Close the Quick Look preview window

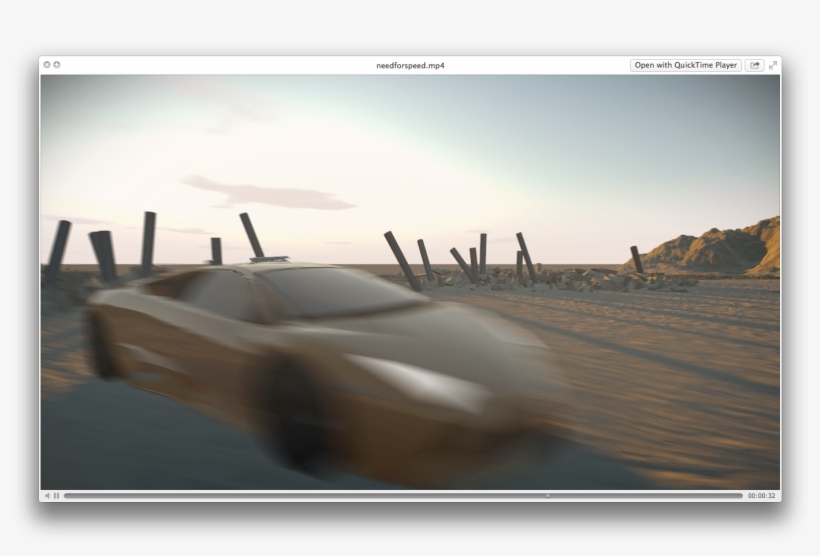(47, 64)
